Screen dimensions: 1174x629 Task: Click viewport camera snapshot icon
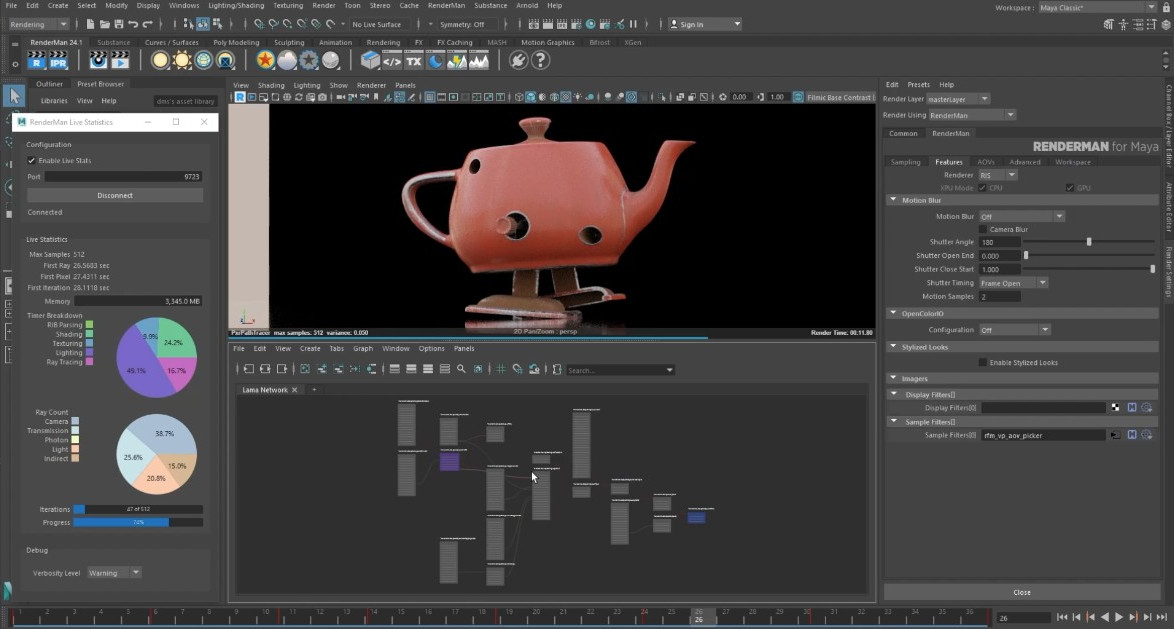tap(322, 97)
